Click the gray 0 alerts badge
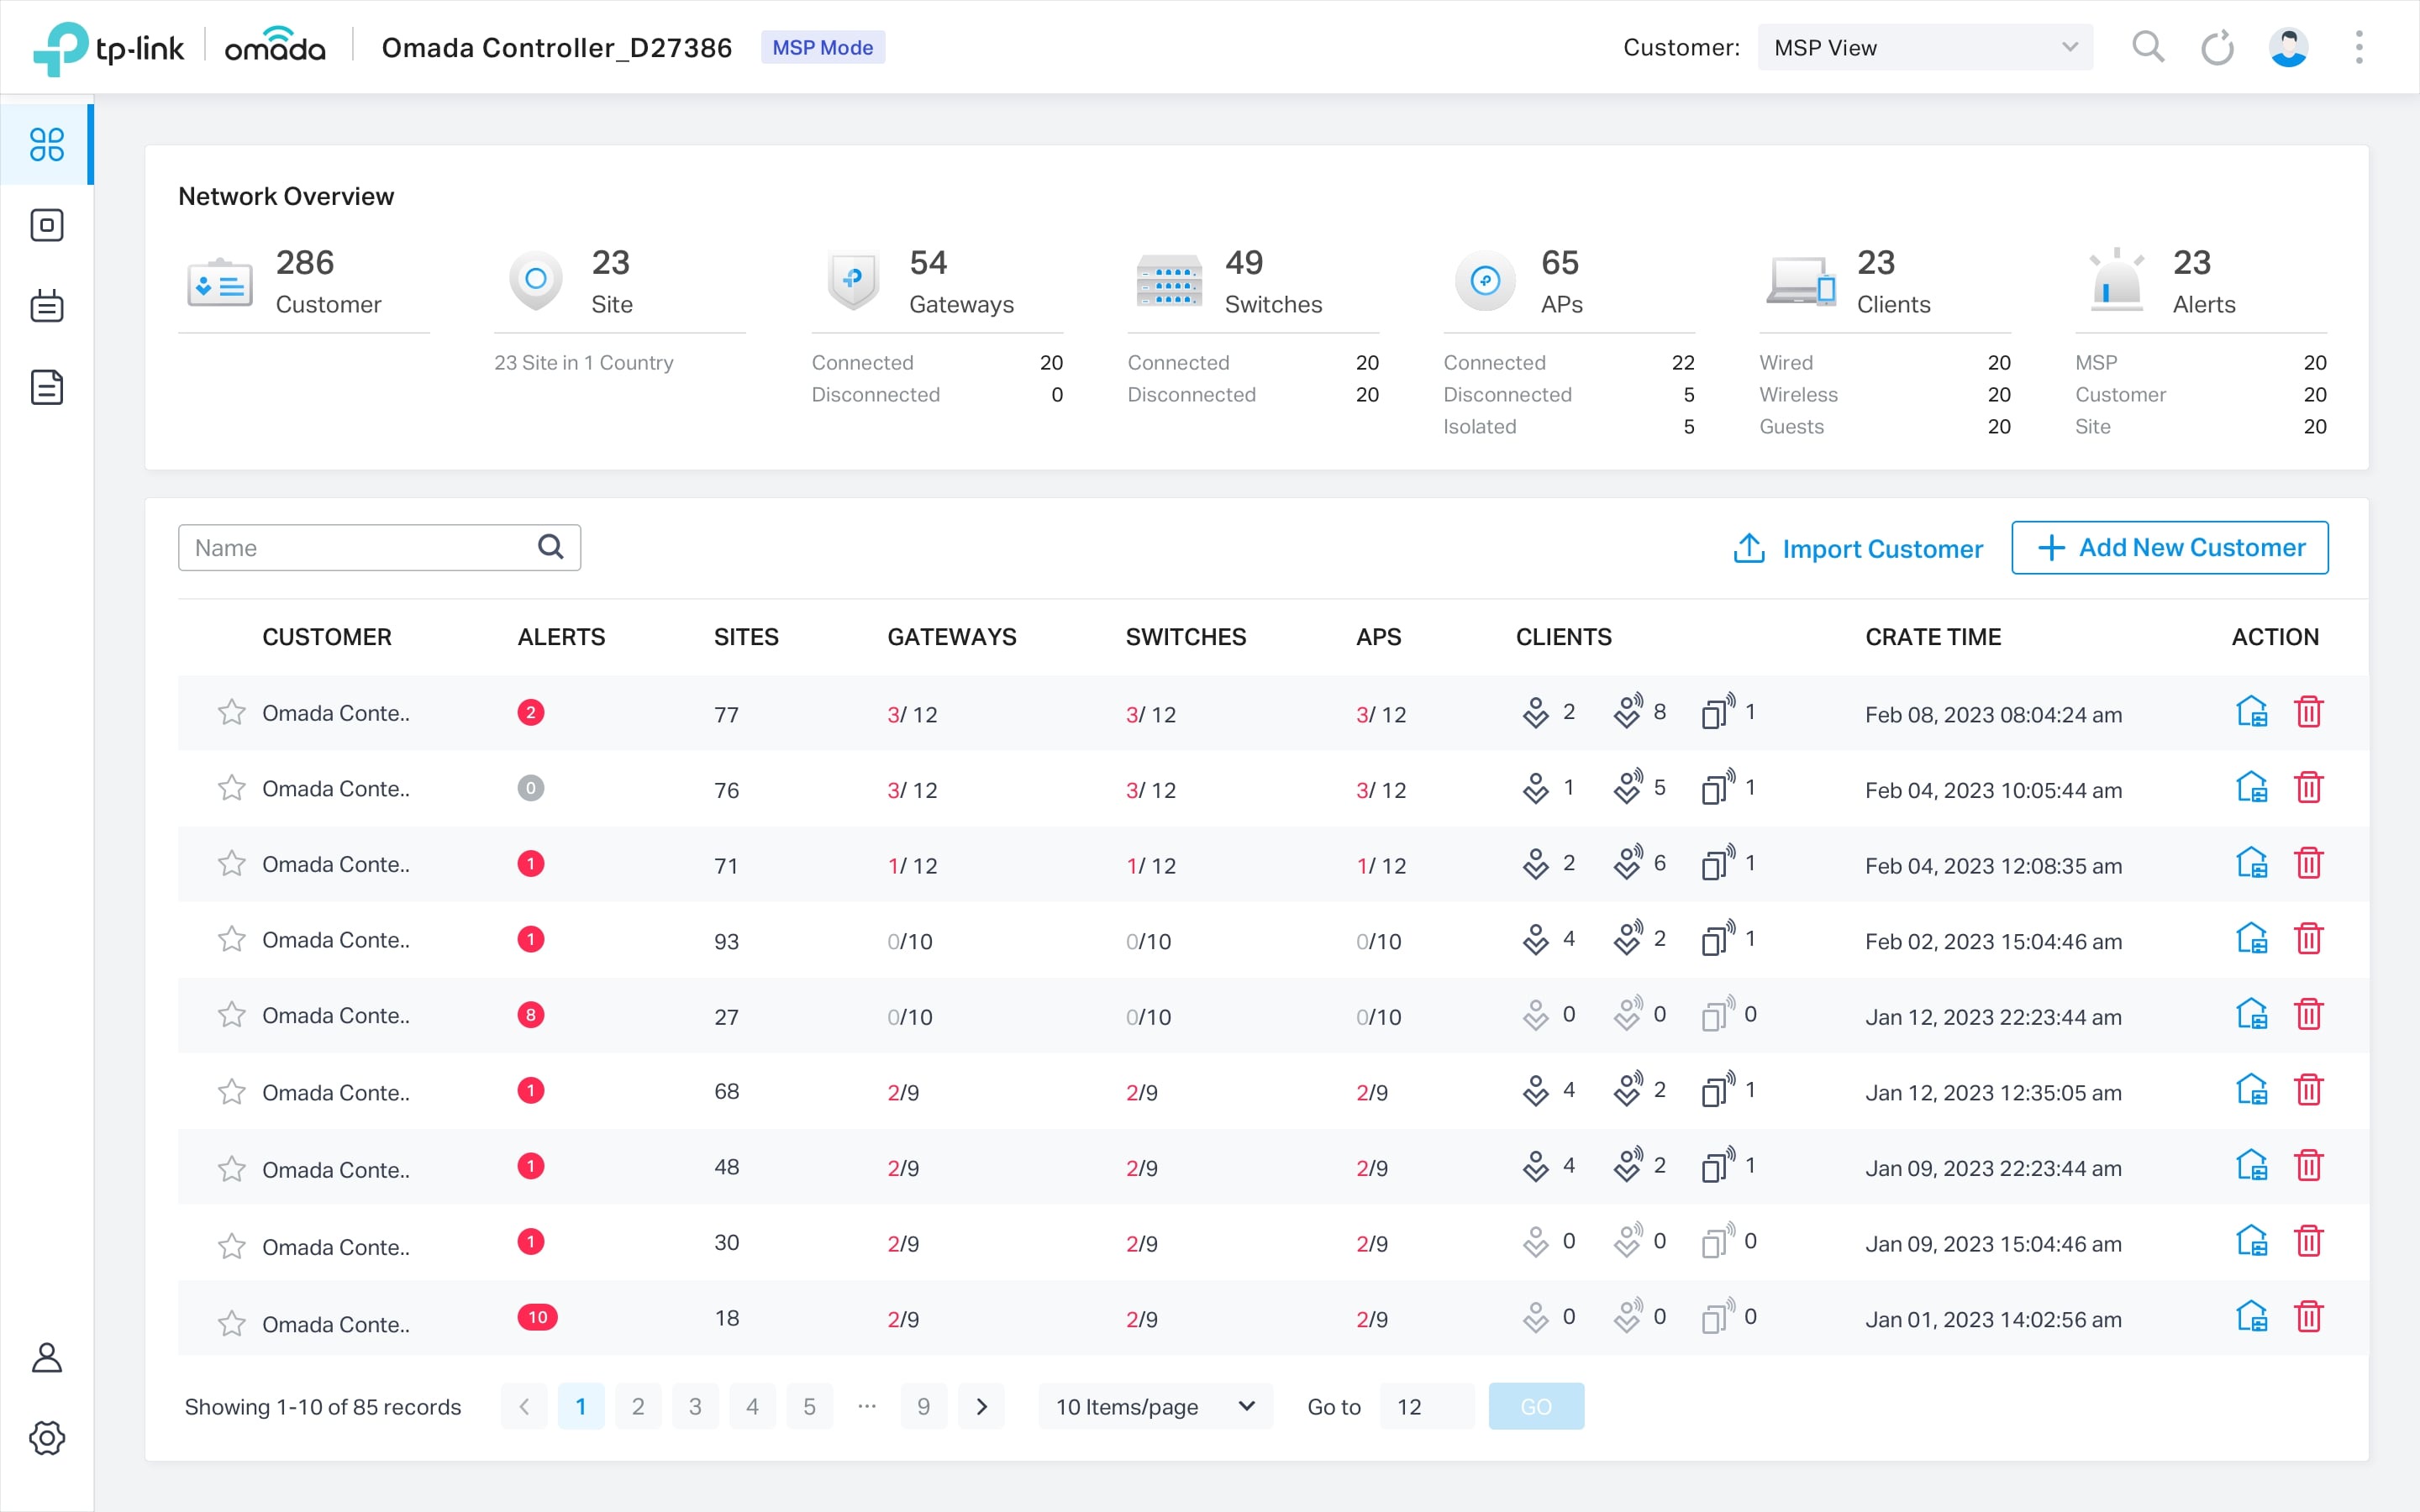The height and width of the screenshot is (1512, 2420). pyautogui.click(x=531, y=788)
